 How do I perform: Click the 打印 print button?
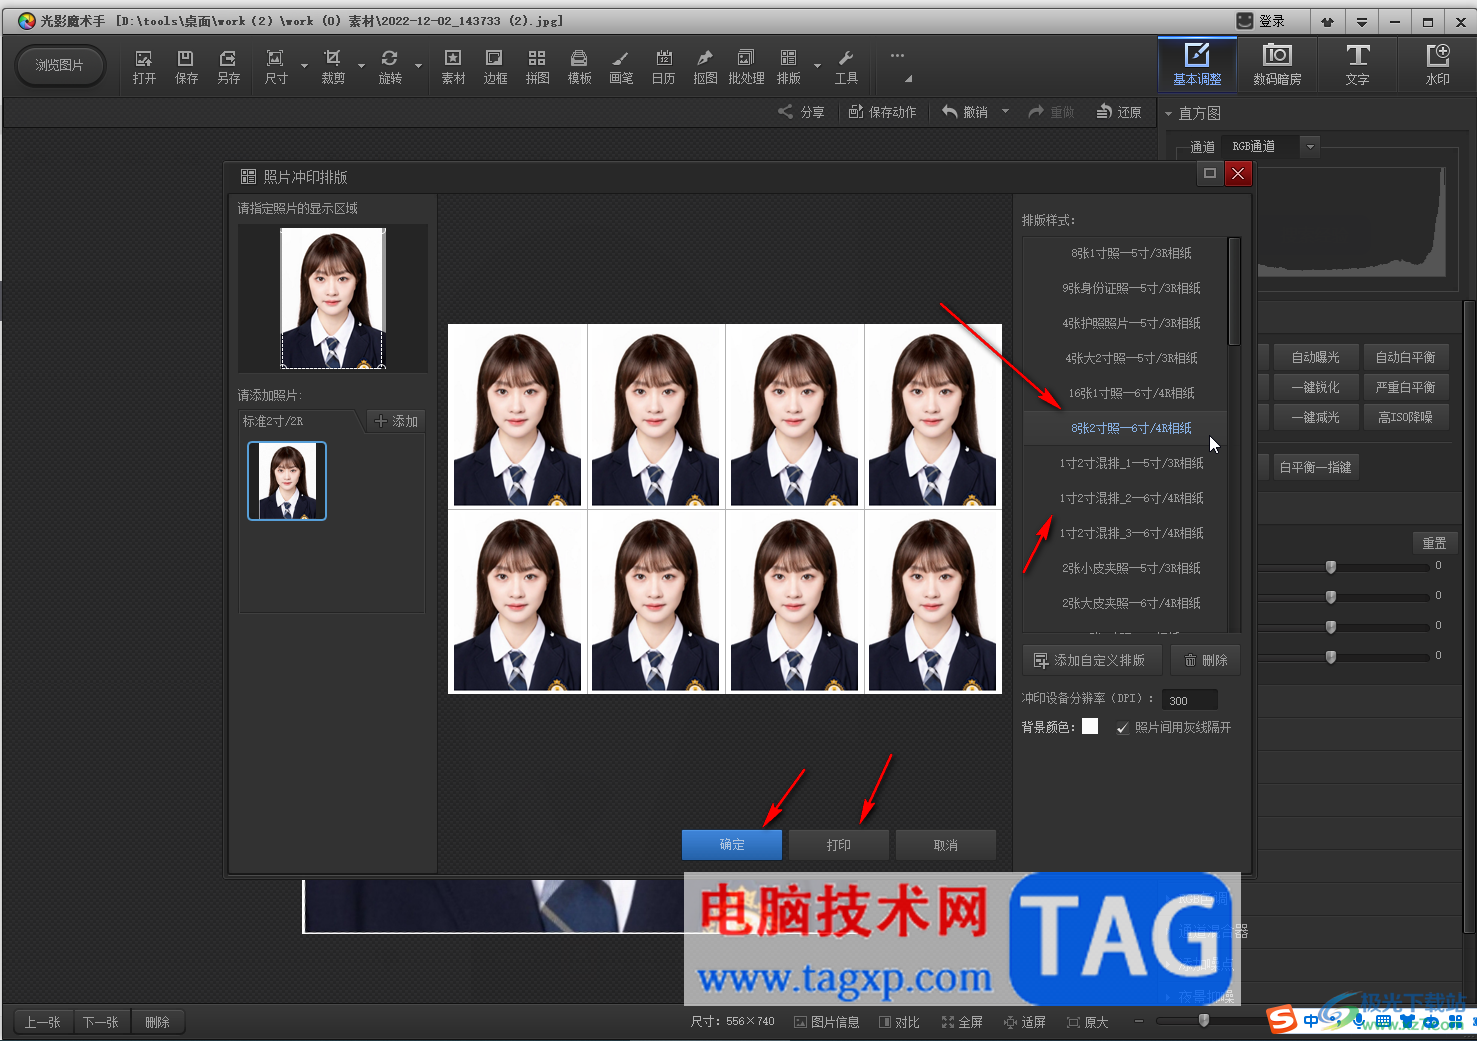[x=838, y=845]
